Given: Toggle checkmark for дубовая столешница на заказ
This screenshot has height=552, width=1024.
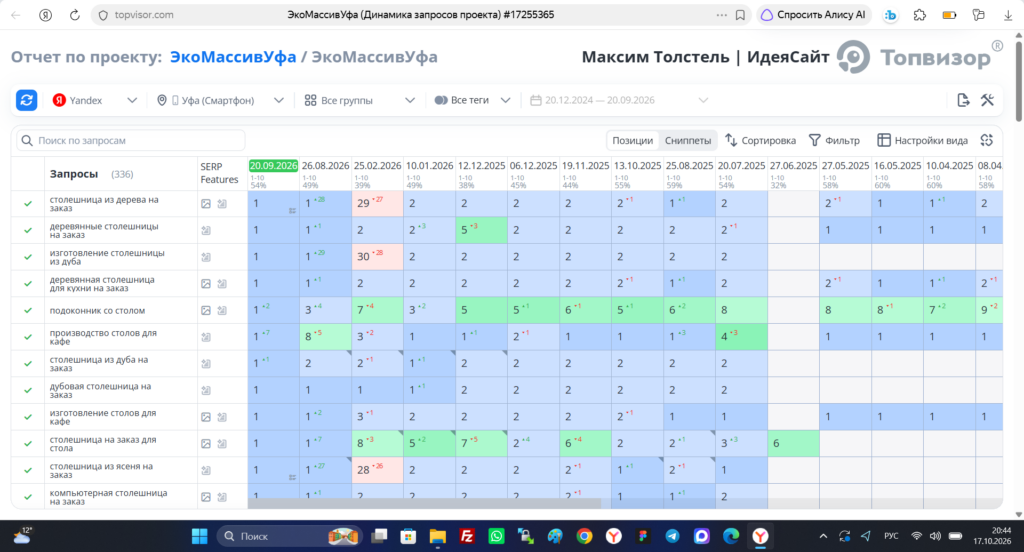Looking at the screenshot, I should tap(28, 390).
